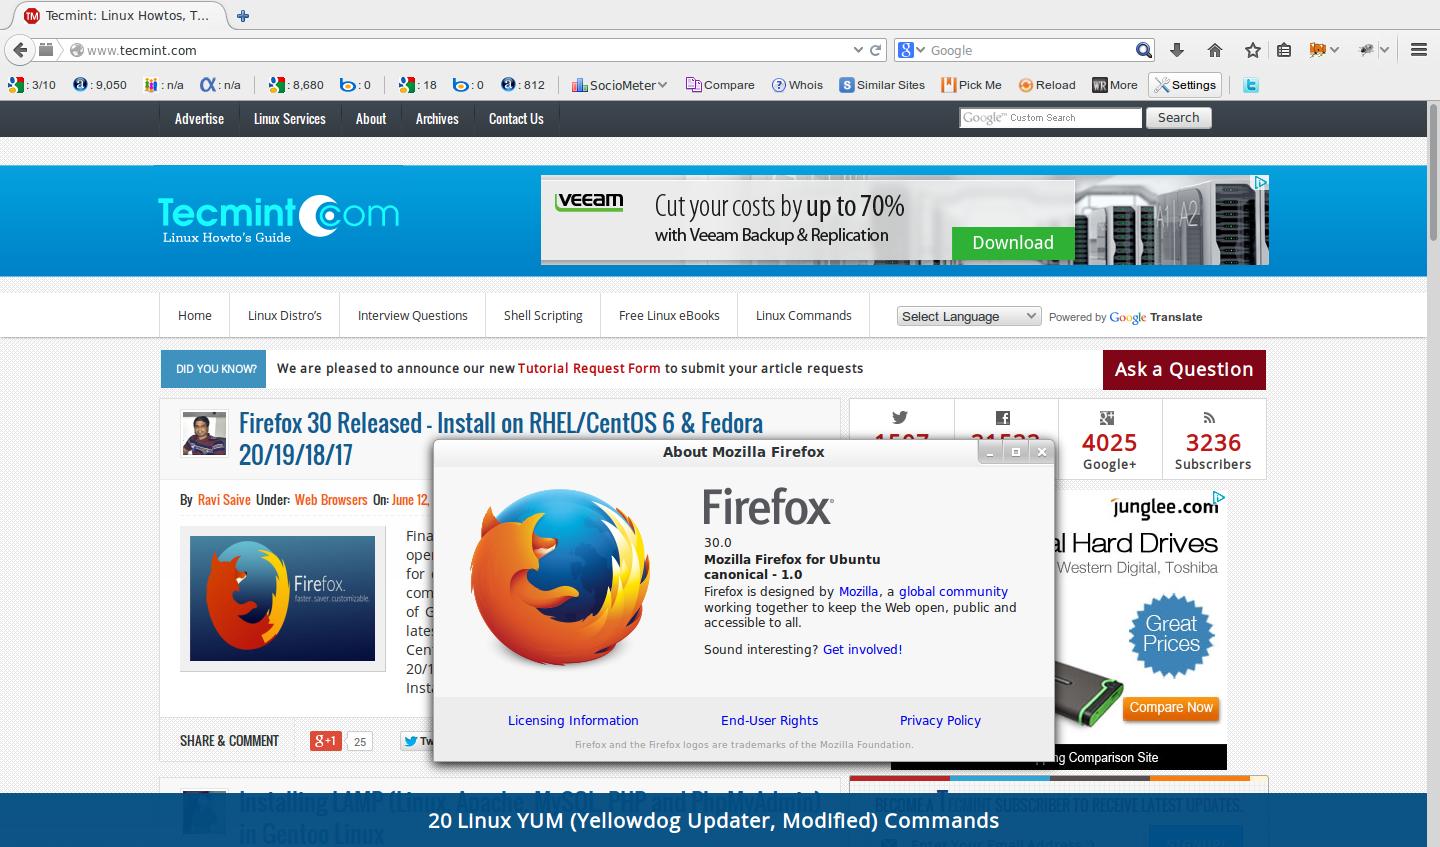Open Shell Scripting navigation item
The width and height of the screenshot is (1440, 847).
coord(543,315)
